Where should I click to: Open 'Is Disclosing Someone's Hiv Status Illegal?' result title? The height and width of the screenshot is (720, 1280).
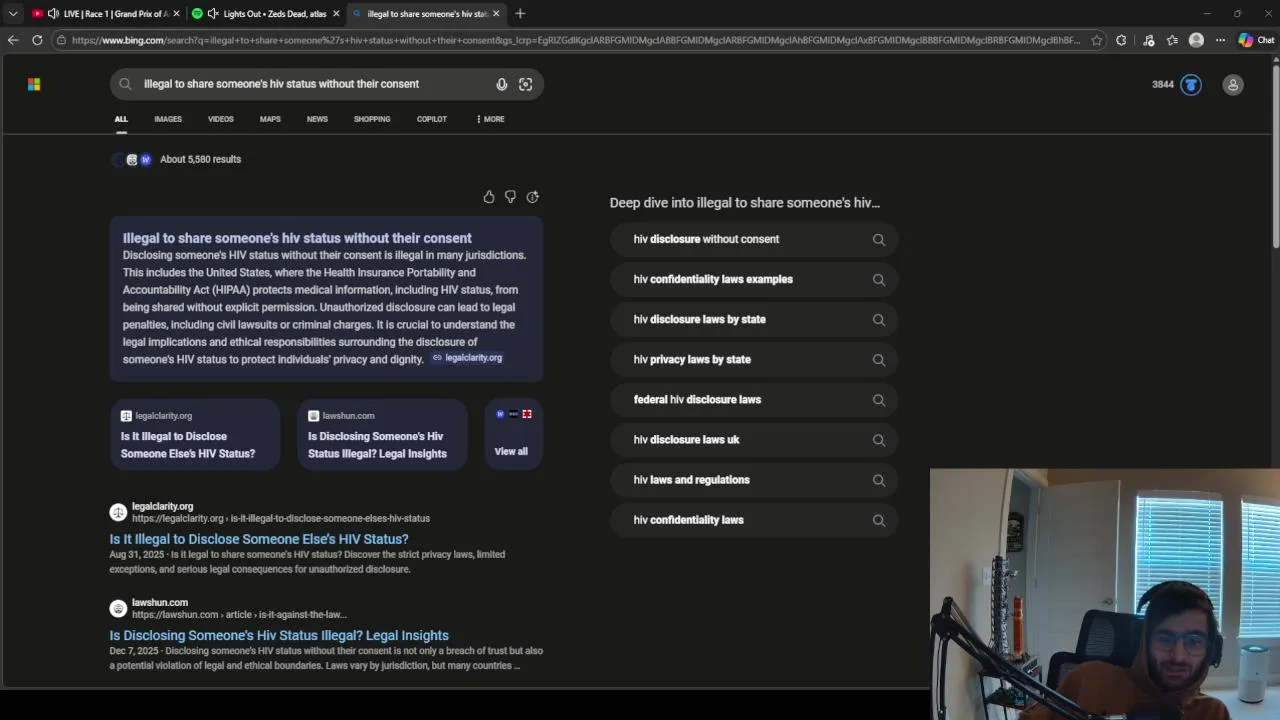pyautogui.click(x=279, y=635)
